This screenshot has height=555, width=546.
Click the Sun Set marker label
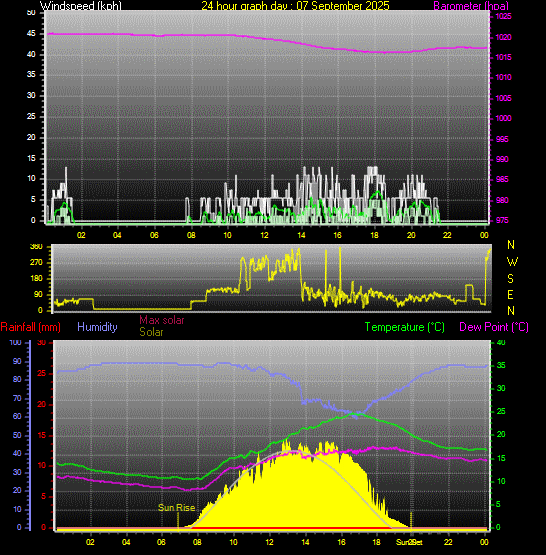tap(409, 542)
